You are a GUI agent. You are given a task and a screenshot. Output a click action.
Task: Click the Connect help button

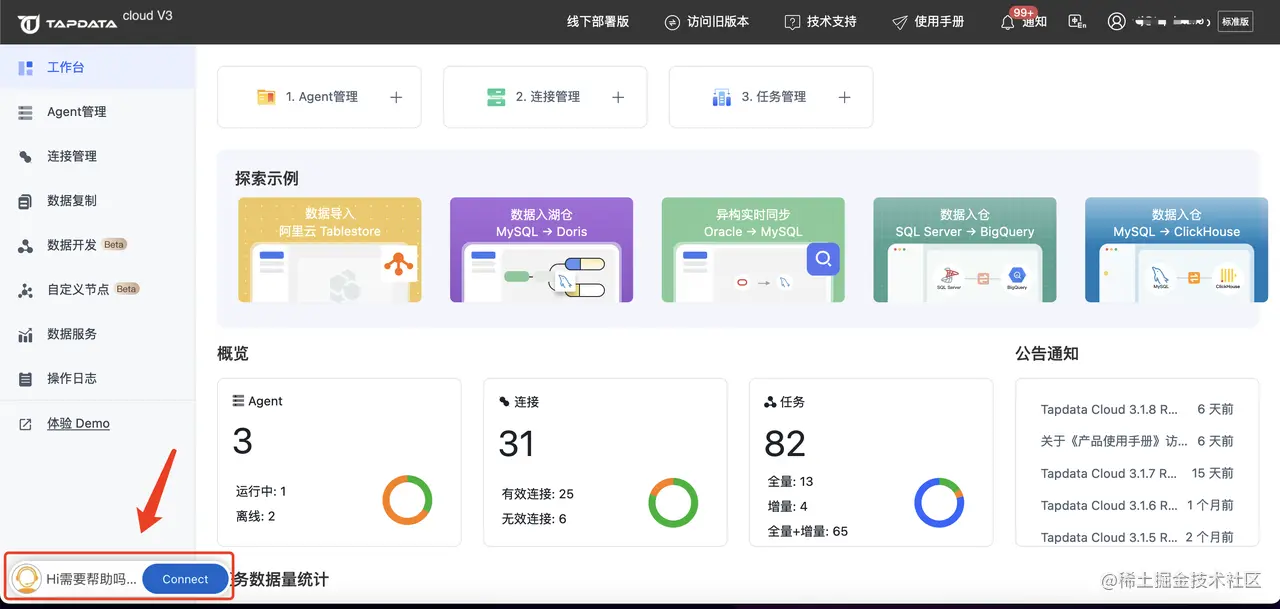click(x=185, y=579)
